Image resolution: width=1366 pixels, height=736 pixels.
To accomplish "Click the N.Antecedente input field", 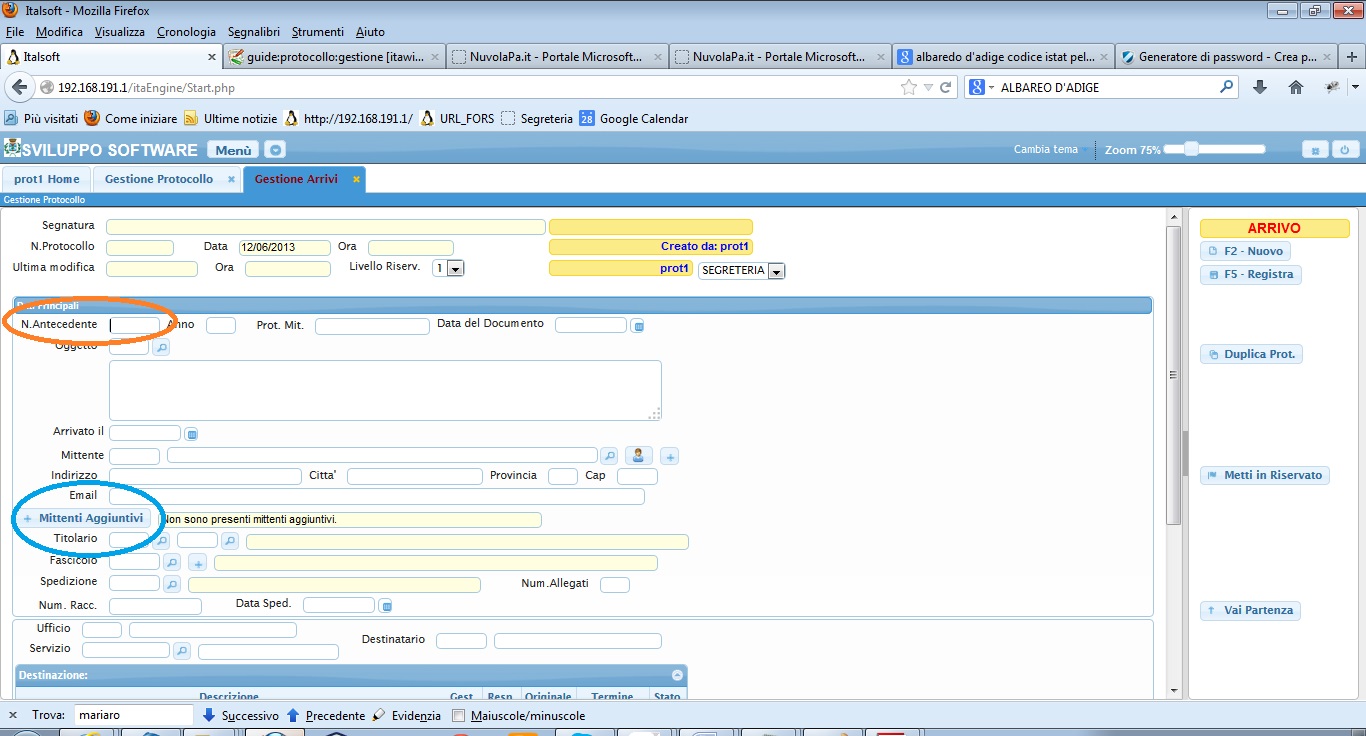I will 134,325.
